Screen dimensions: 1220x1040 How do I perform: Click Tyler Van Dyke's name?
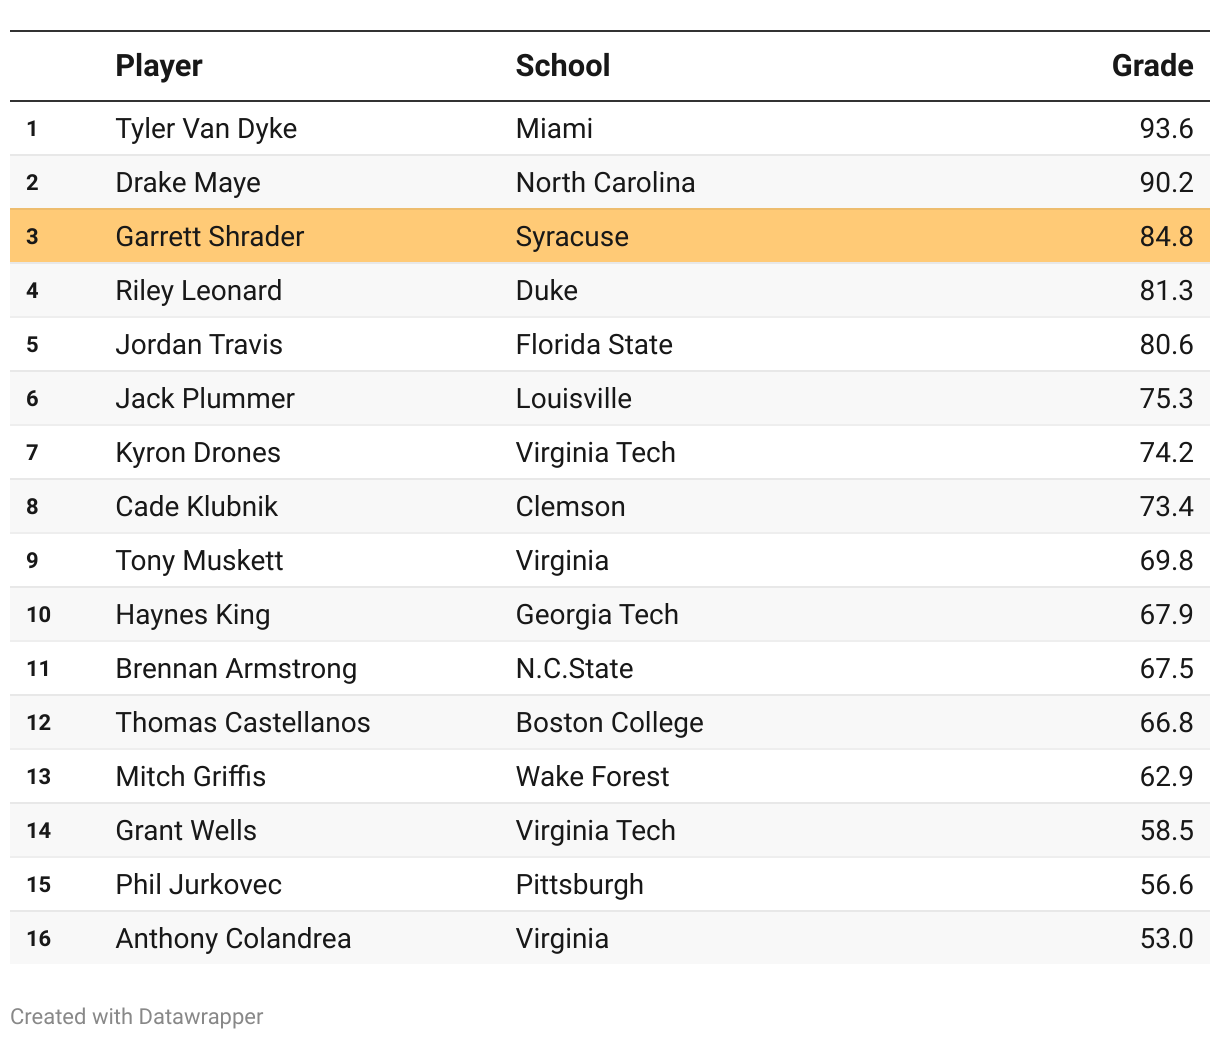point(206,129)
